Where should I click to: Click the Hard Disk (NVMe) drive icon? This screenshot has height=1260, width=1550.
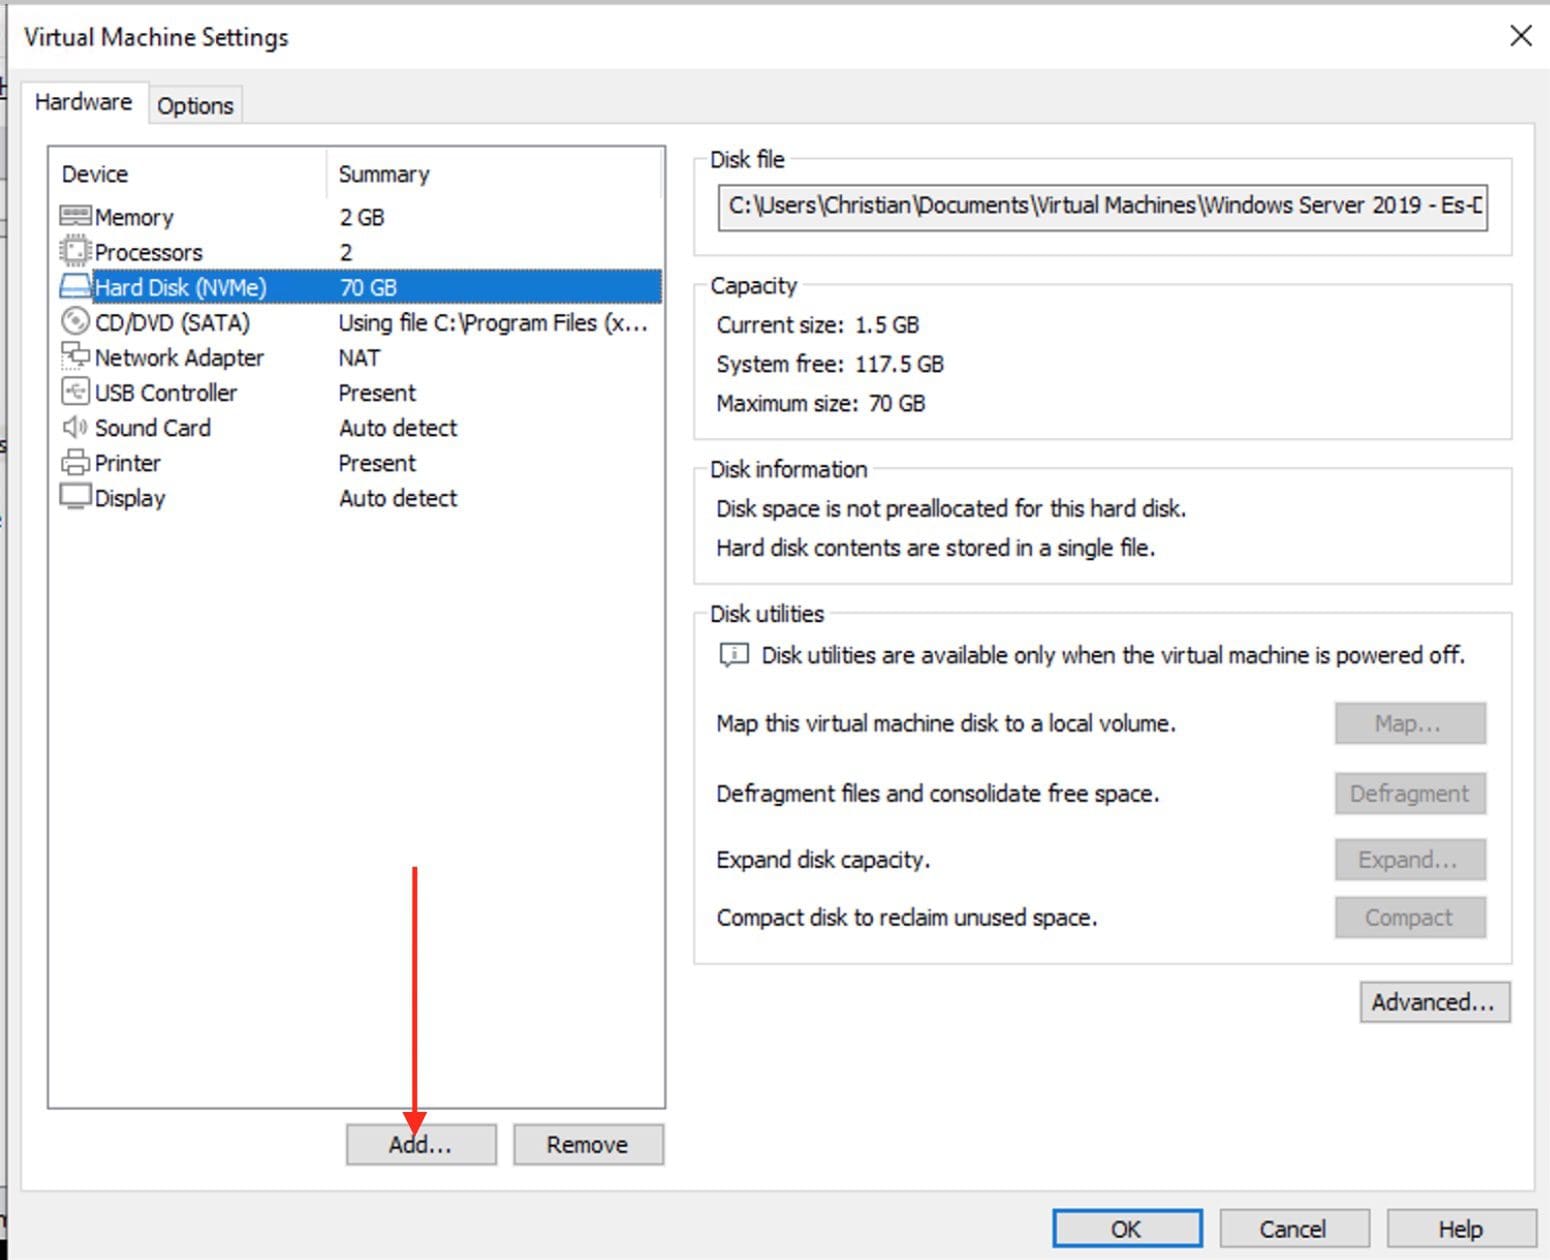(x=75, y=287)
